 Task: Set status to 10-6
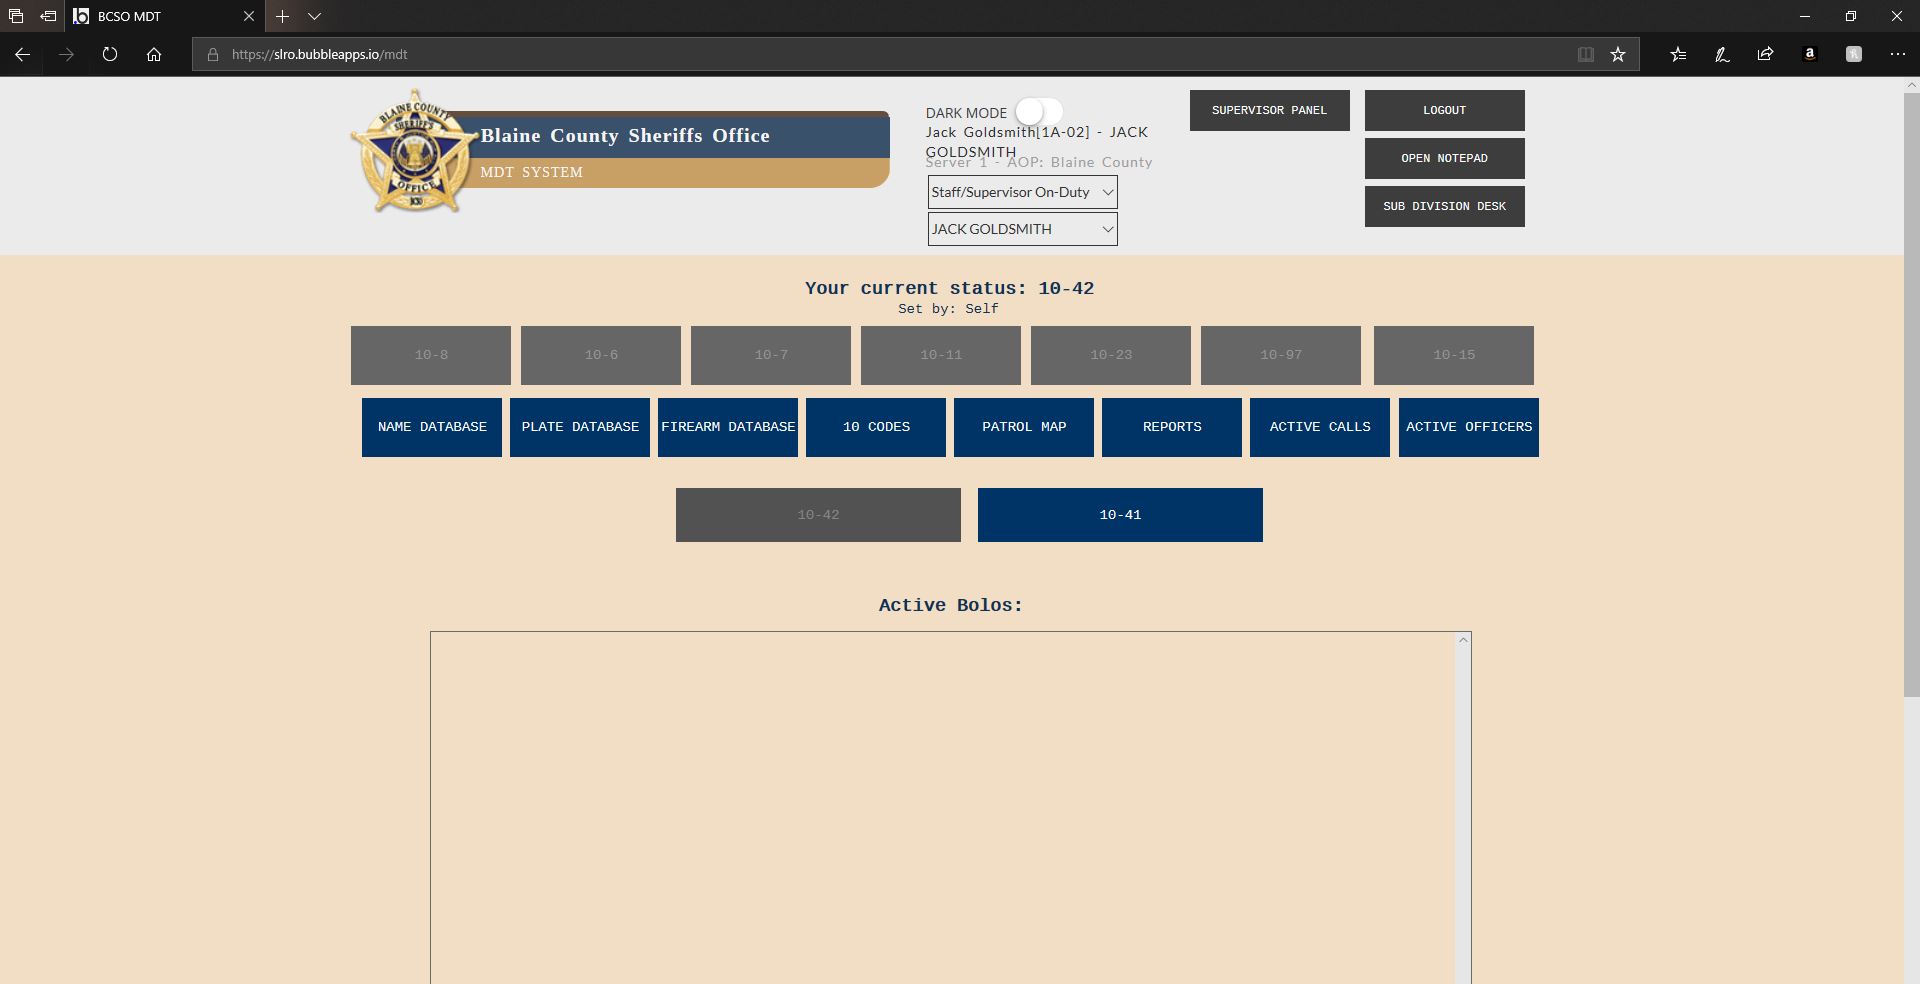coord(601,355)
